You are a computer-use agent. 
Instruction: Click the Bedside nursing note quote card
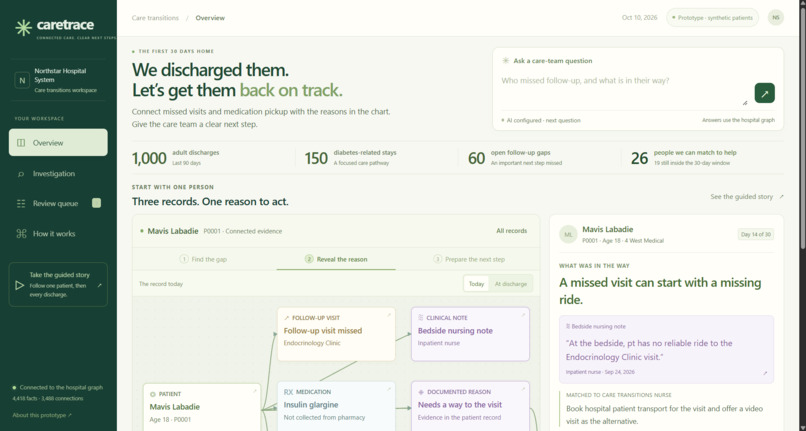click(666, 349)
